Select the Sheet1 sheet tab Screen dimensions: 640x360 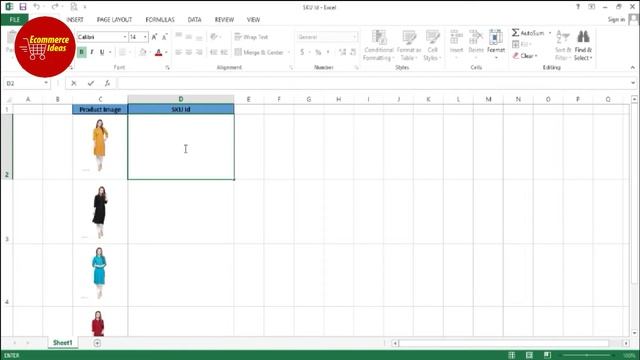(62, 343)
